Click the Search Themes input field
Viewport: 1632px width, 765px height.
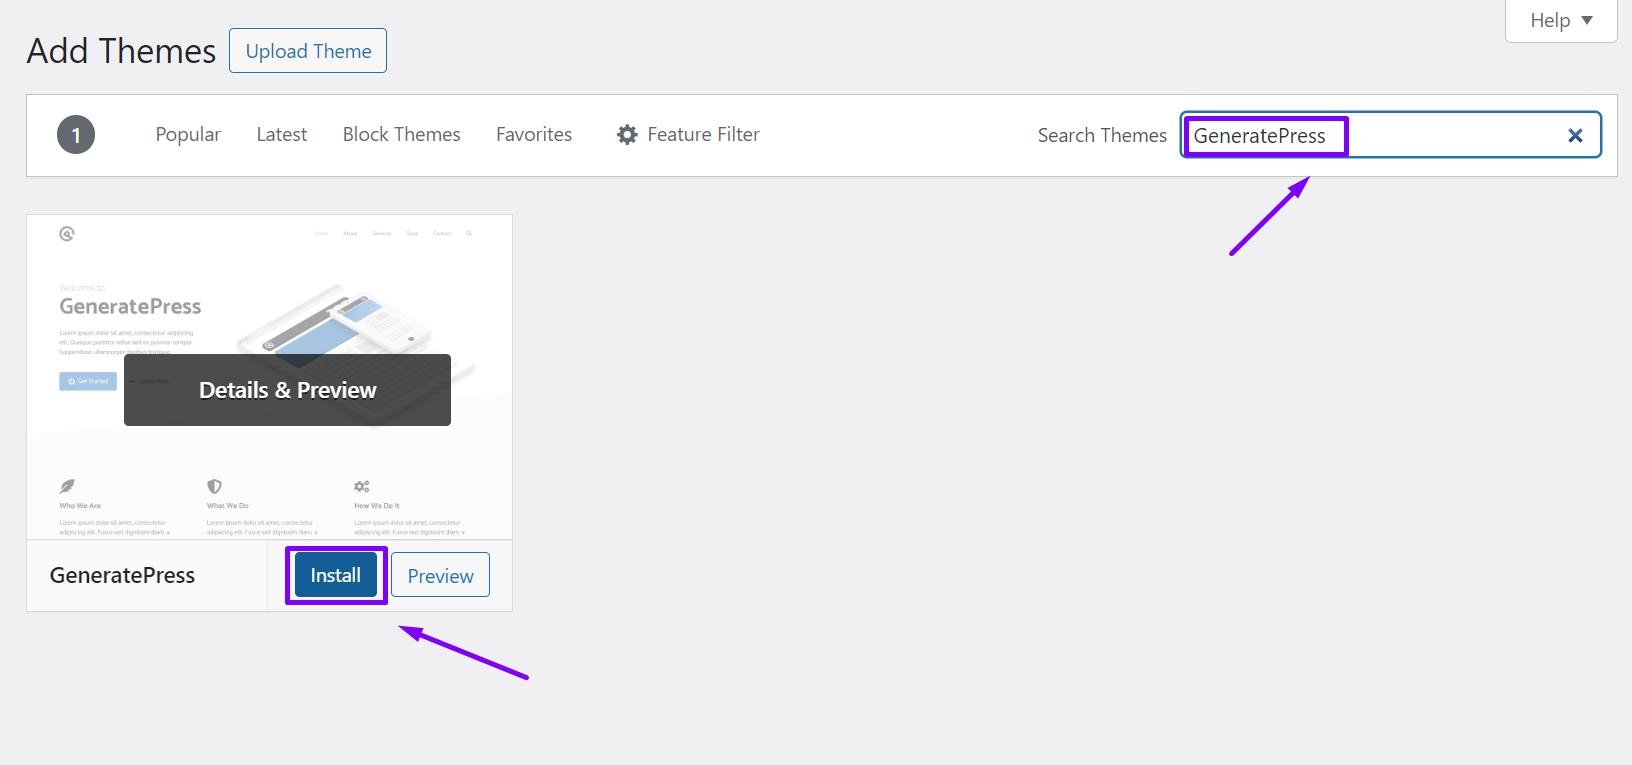pyautogui.click(x=1391, y=135)
